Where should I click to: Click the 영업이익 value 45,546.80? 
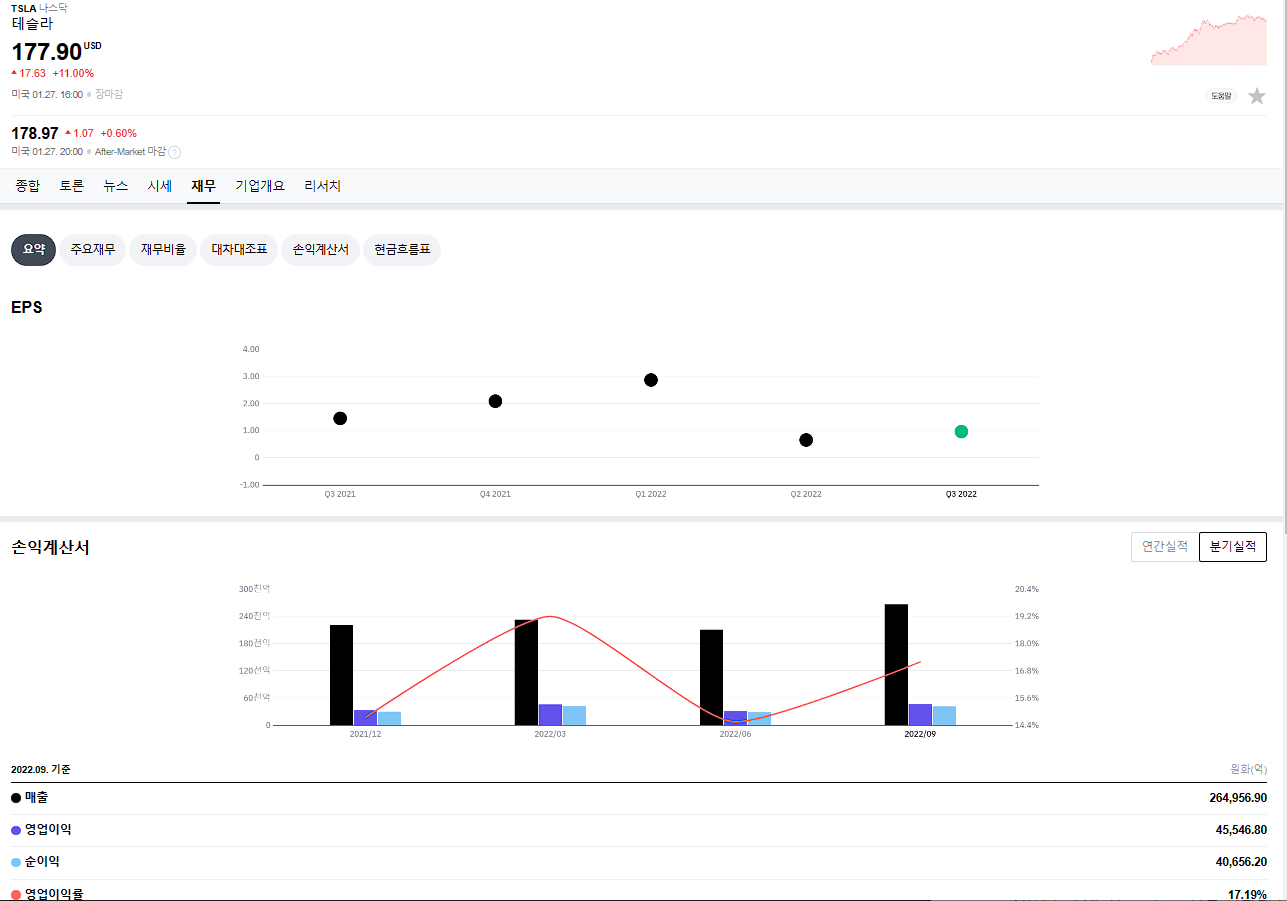point(1241,830)
